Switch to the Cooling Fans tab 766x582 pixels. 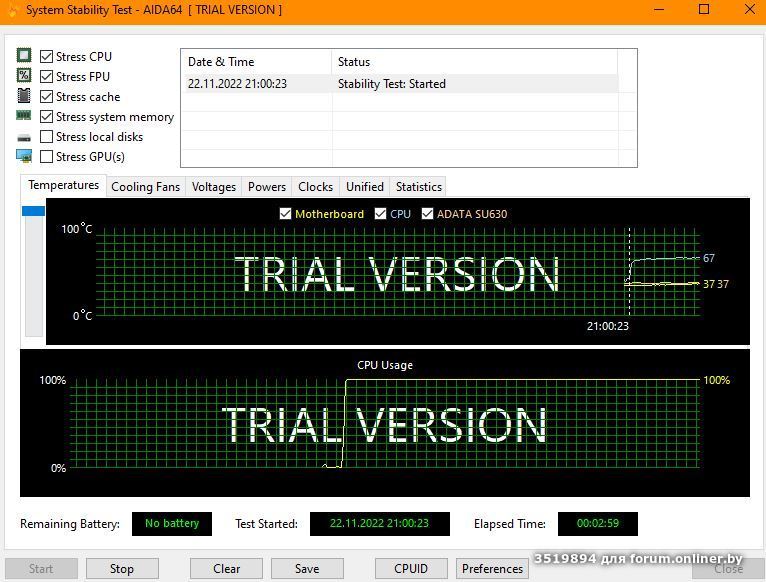pos(146,187)
